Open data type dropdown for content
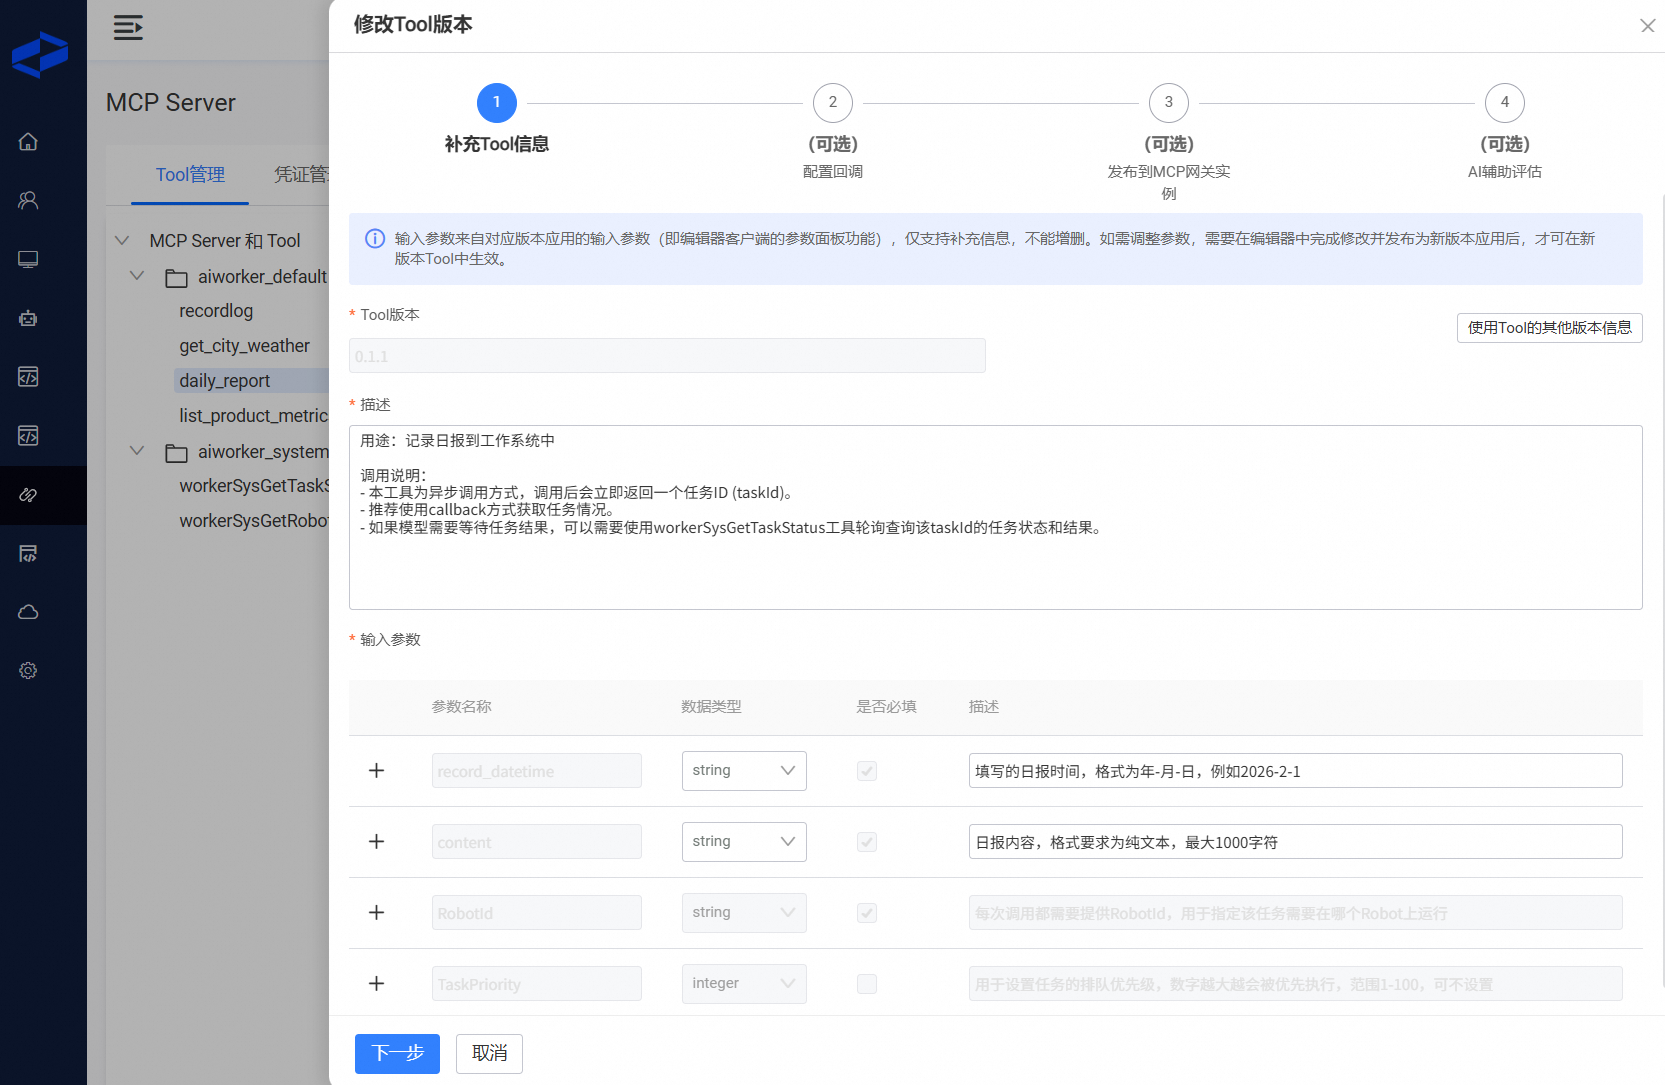 pos(744,842)
